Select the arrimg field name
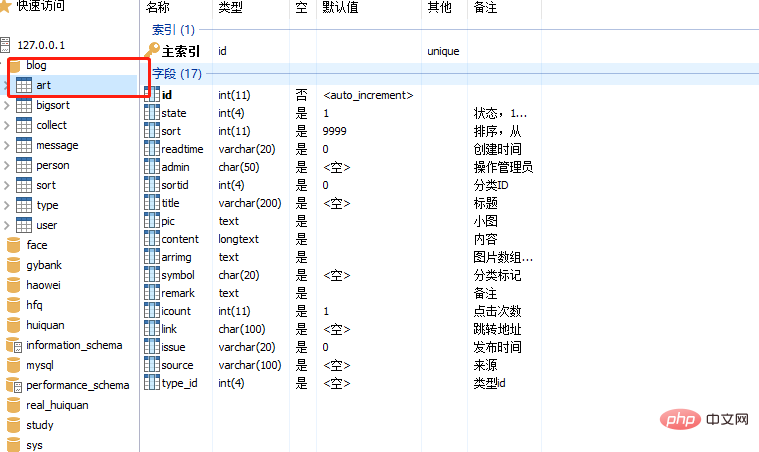 click(x=176, y=257)
